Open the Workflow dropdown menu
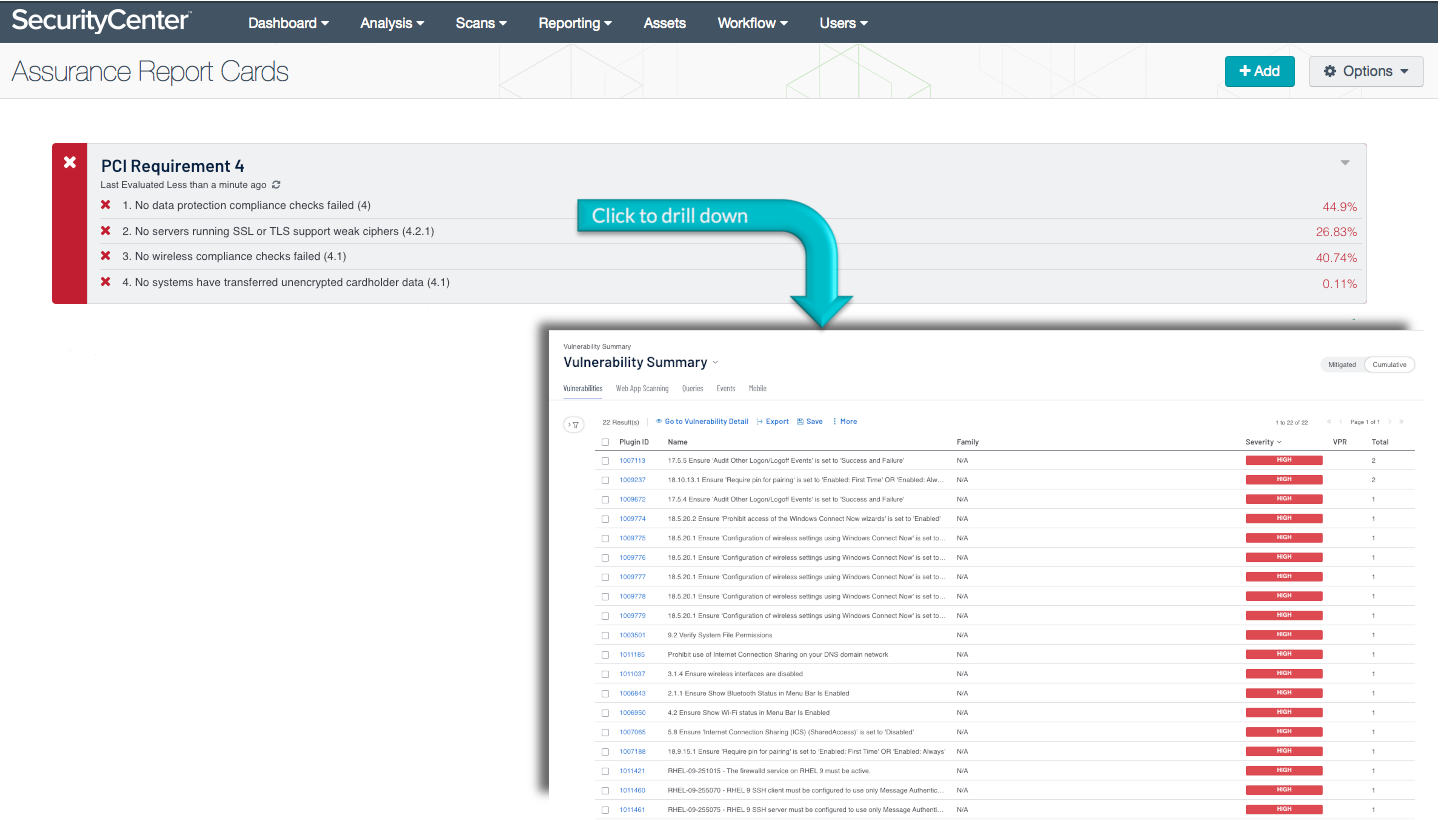Viewport: 1440px width, 820px height. [x=753, y=23]
